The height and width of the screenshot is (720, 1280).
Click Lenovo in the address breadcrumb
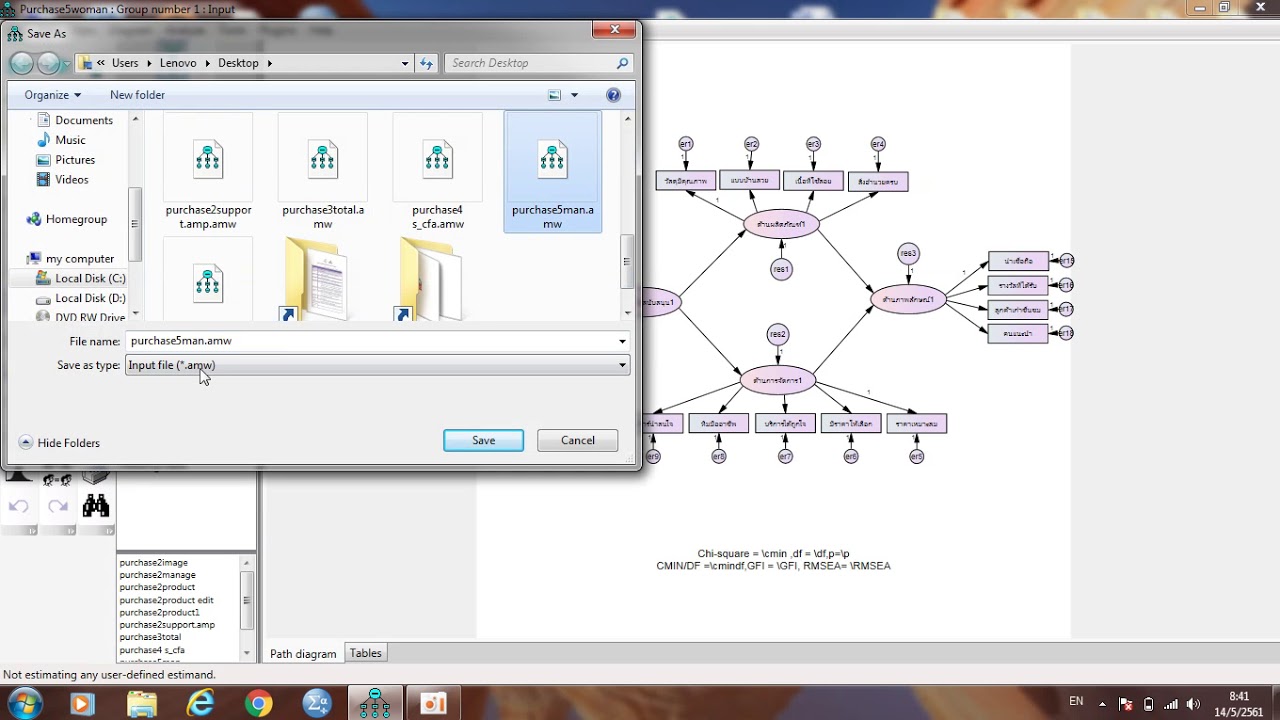178,63
